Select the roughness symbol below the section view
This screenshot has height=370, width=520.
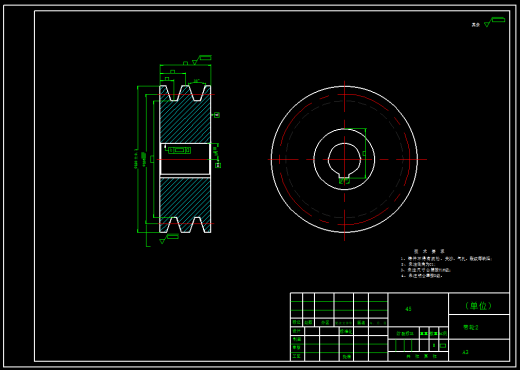click(169, 239)
